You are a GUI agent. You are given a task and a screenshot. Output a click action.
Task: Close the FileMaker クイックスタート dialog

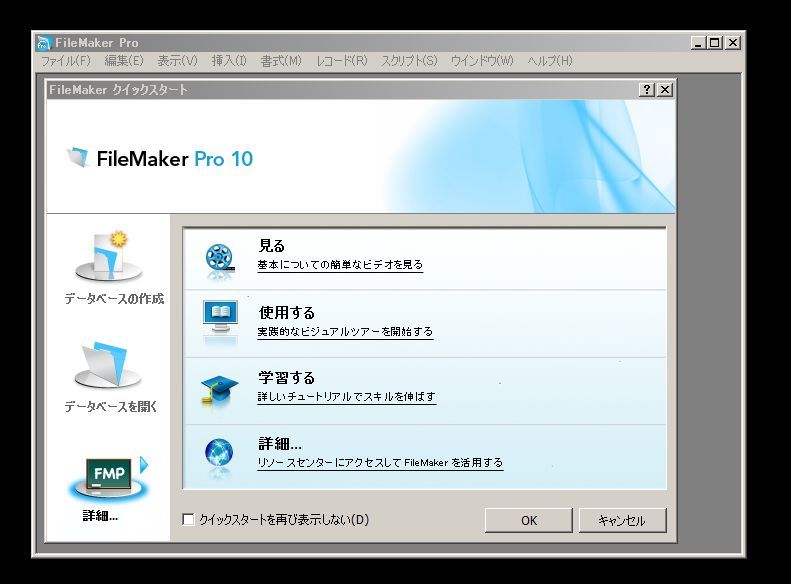(x=665, y=90)
